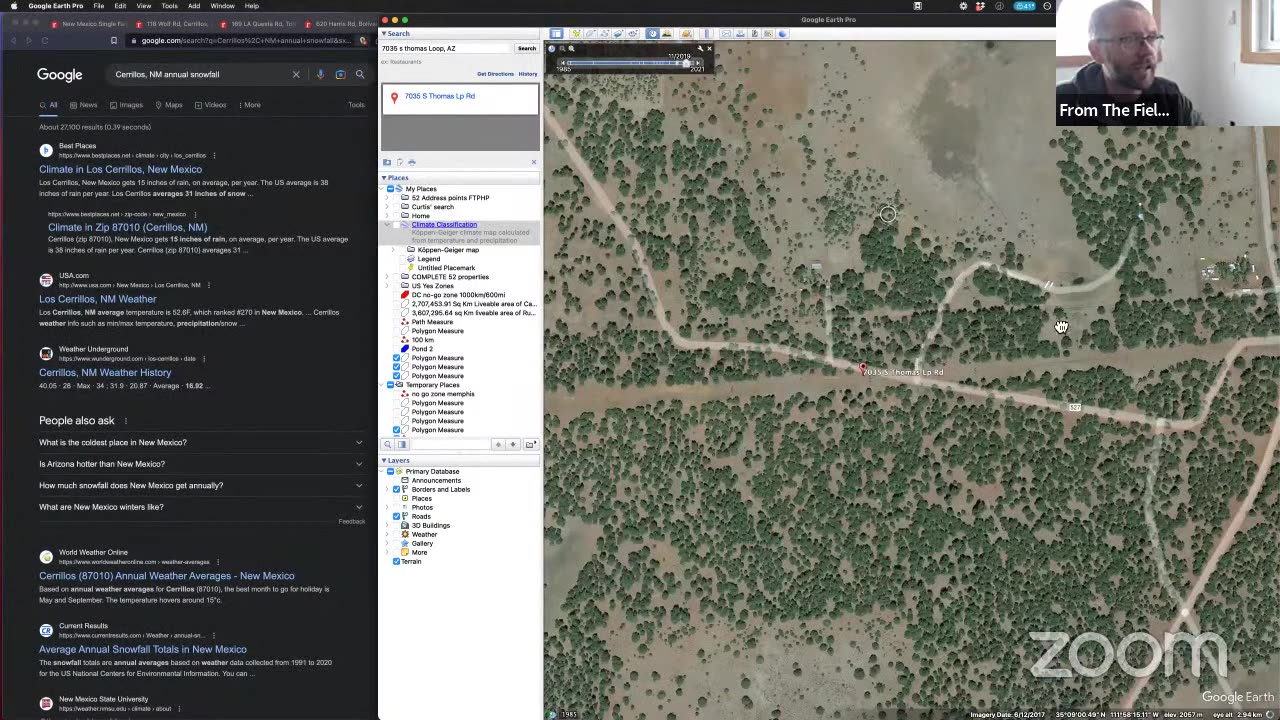Click the Sunlight toolbar icon
The height and width of the screenshot is (720, 1280).
point(667,34)
